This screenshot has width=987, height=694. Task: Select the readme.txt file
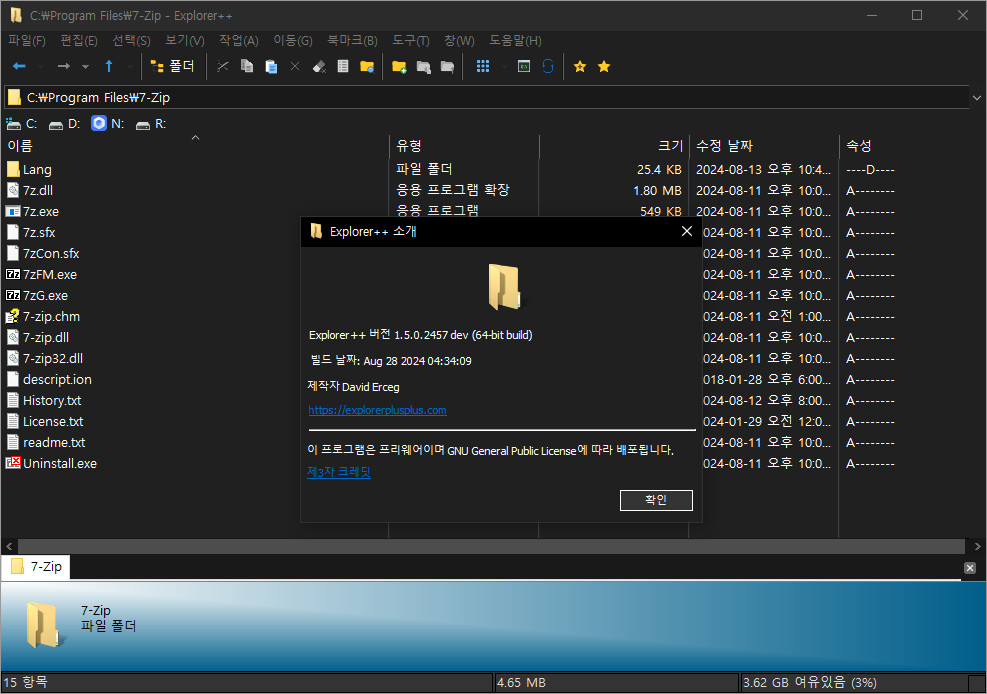pos(46,442)
